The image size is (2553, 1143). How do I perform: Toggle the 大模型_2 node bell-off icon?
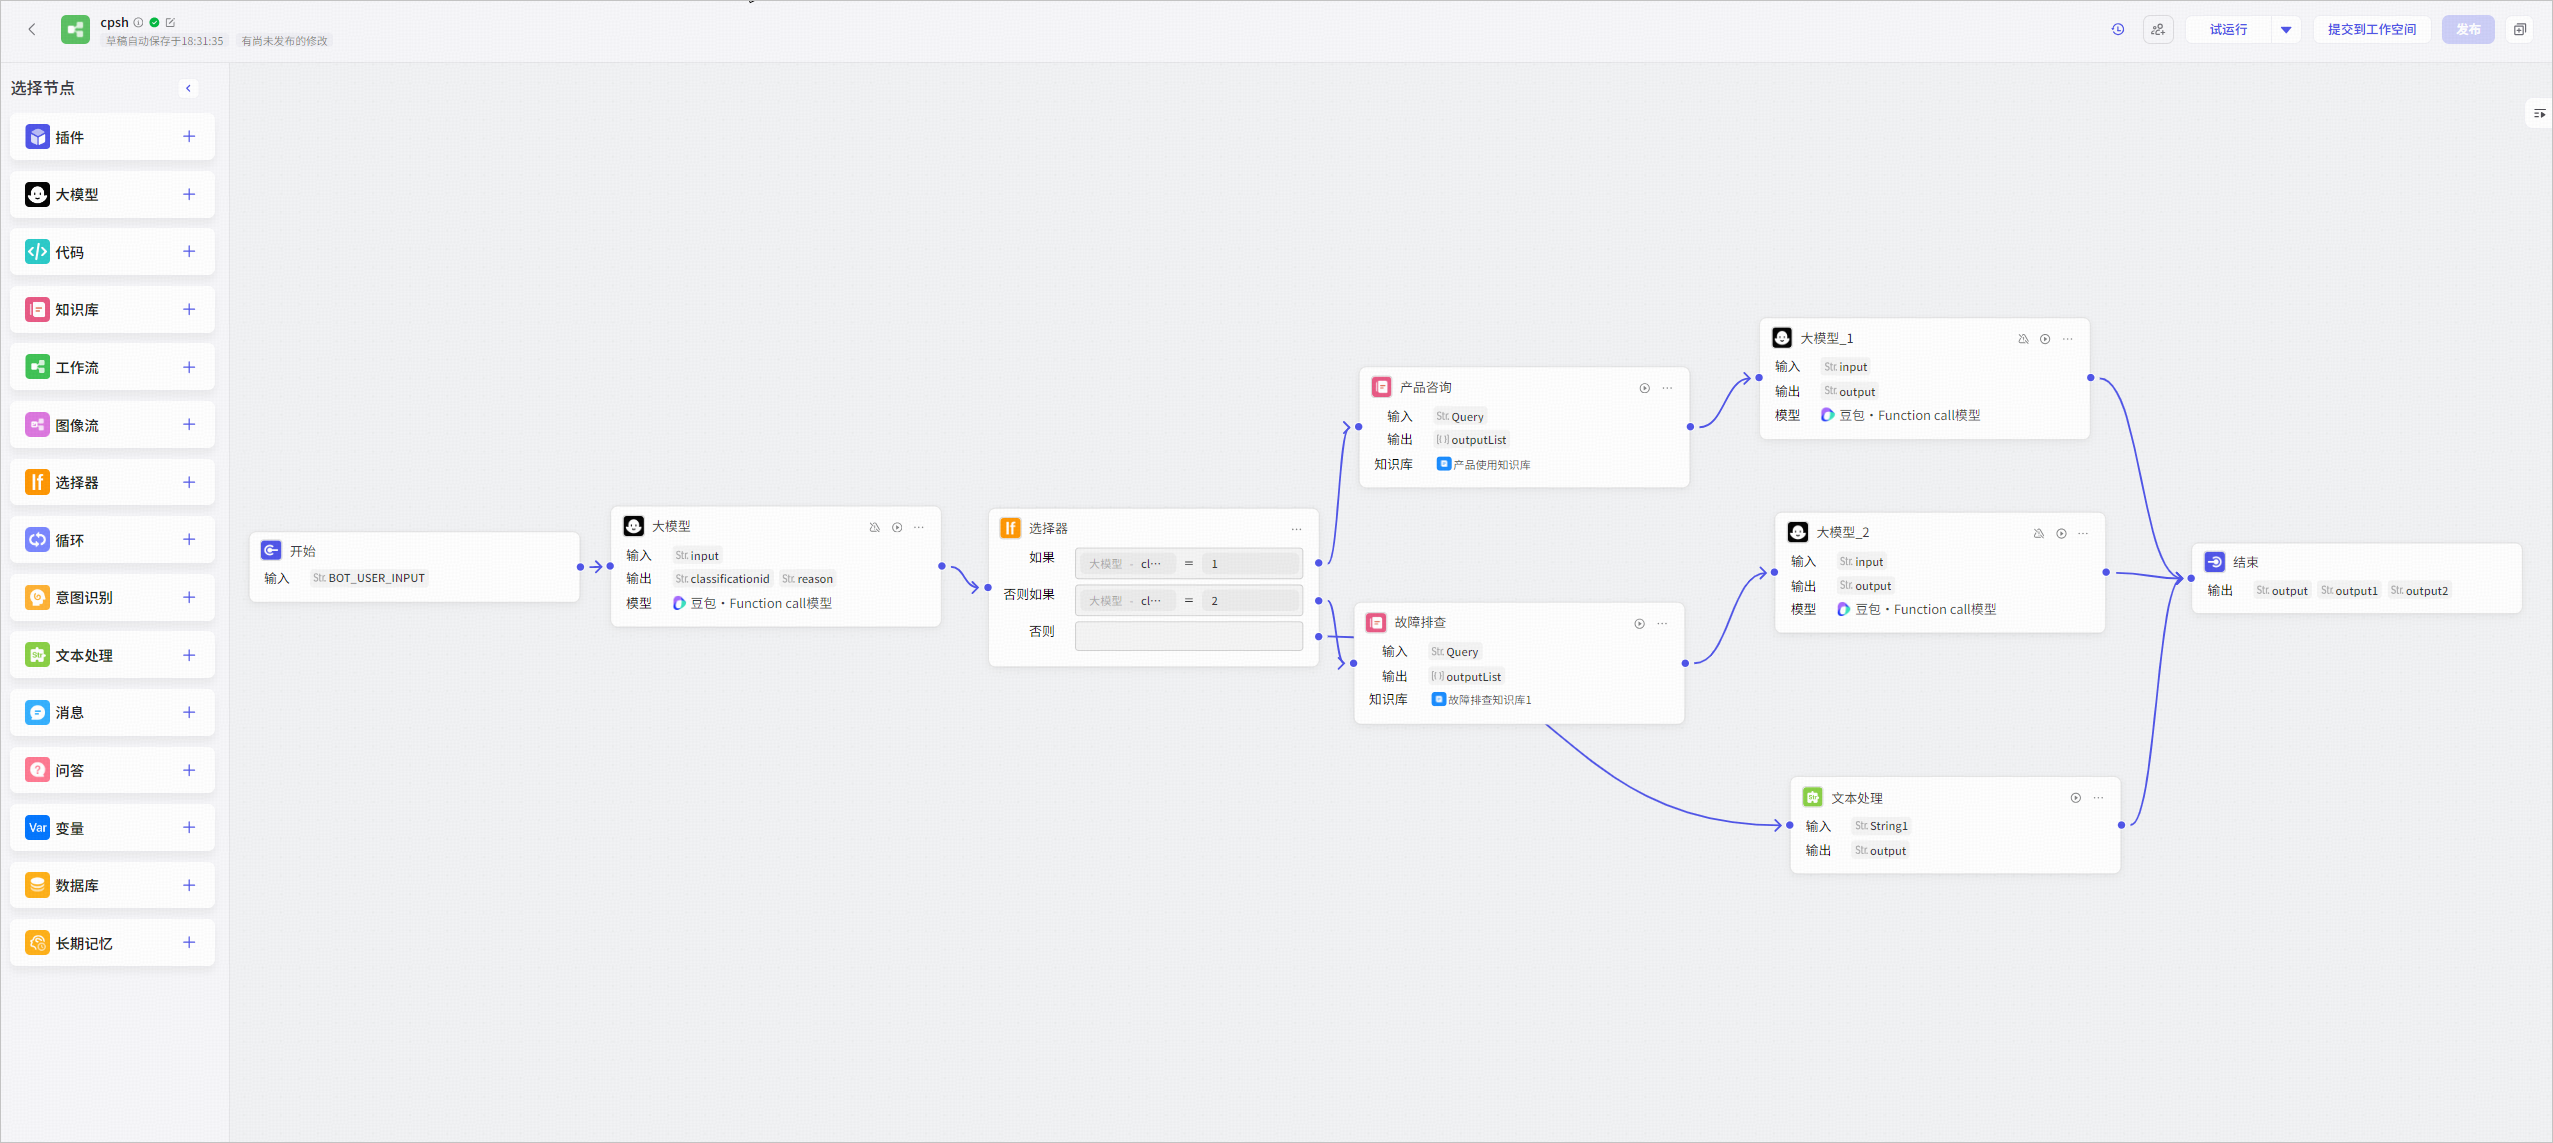pyautogui.click(x=2039, y=533)
